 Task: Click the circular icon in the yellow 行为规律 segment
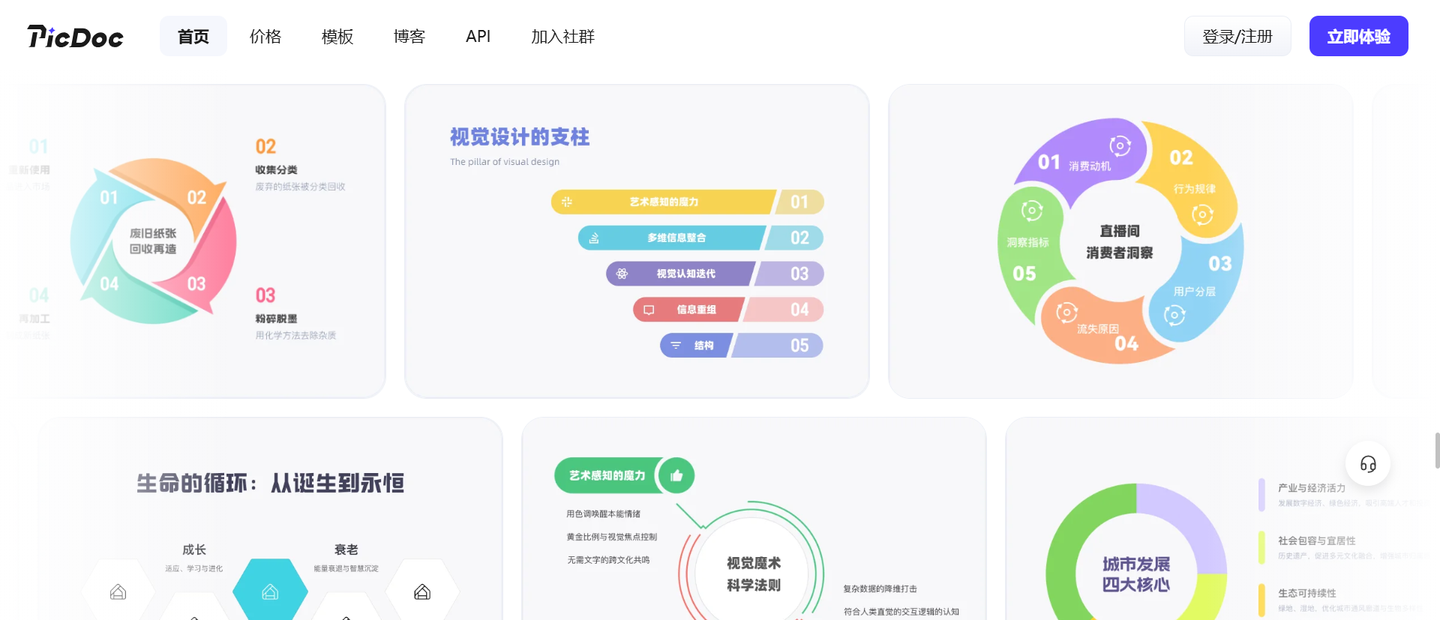tap(1203, 214)
